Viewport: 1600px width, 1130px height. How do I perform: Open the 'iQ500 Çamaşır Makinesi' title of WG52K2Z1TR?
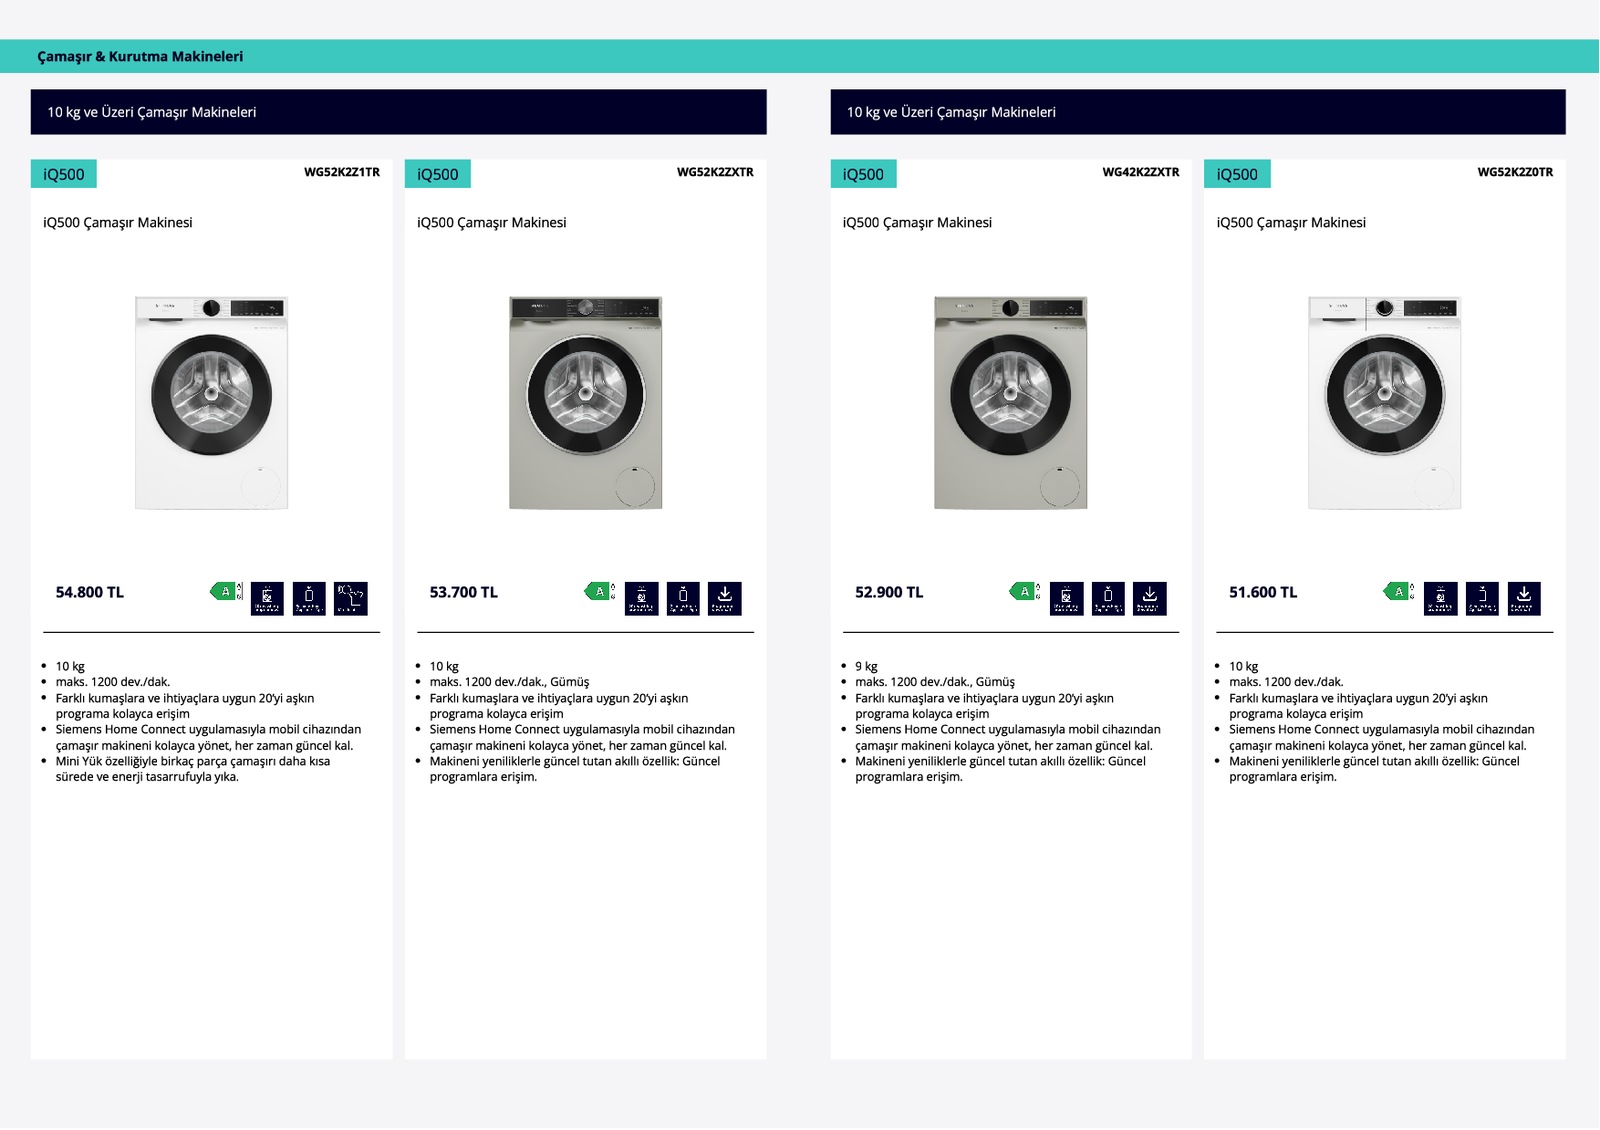click(x=118, y=223)
